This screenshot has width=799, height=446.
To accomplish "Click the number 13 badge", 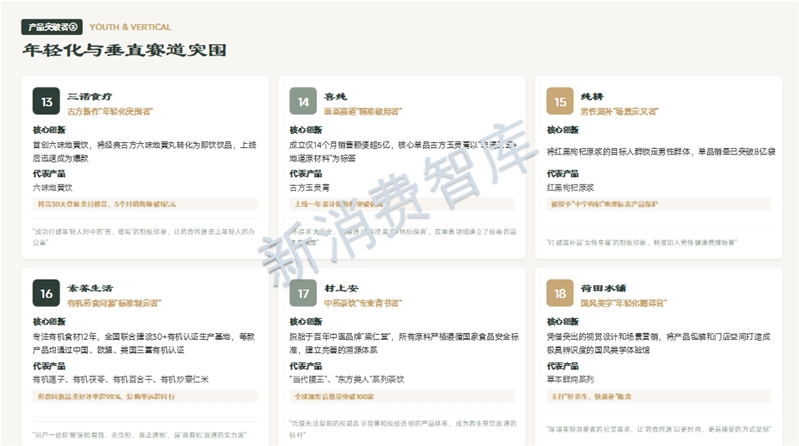I will tap(46, 102).
